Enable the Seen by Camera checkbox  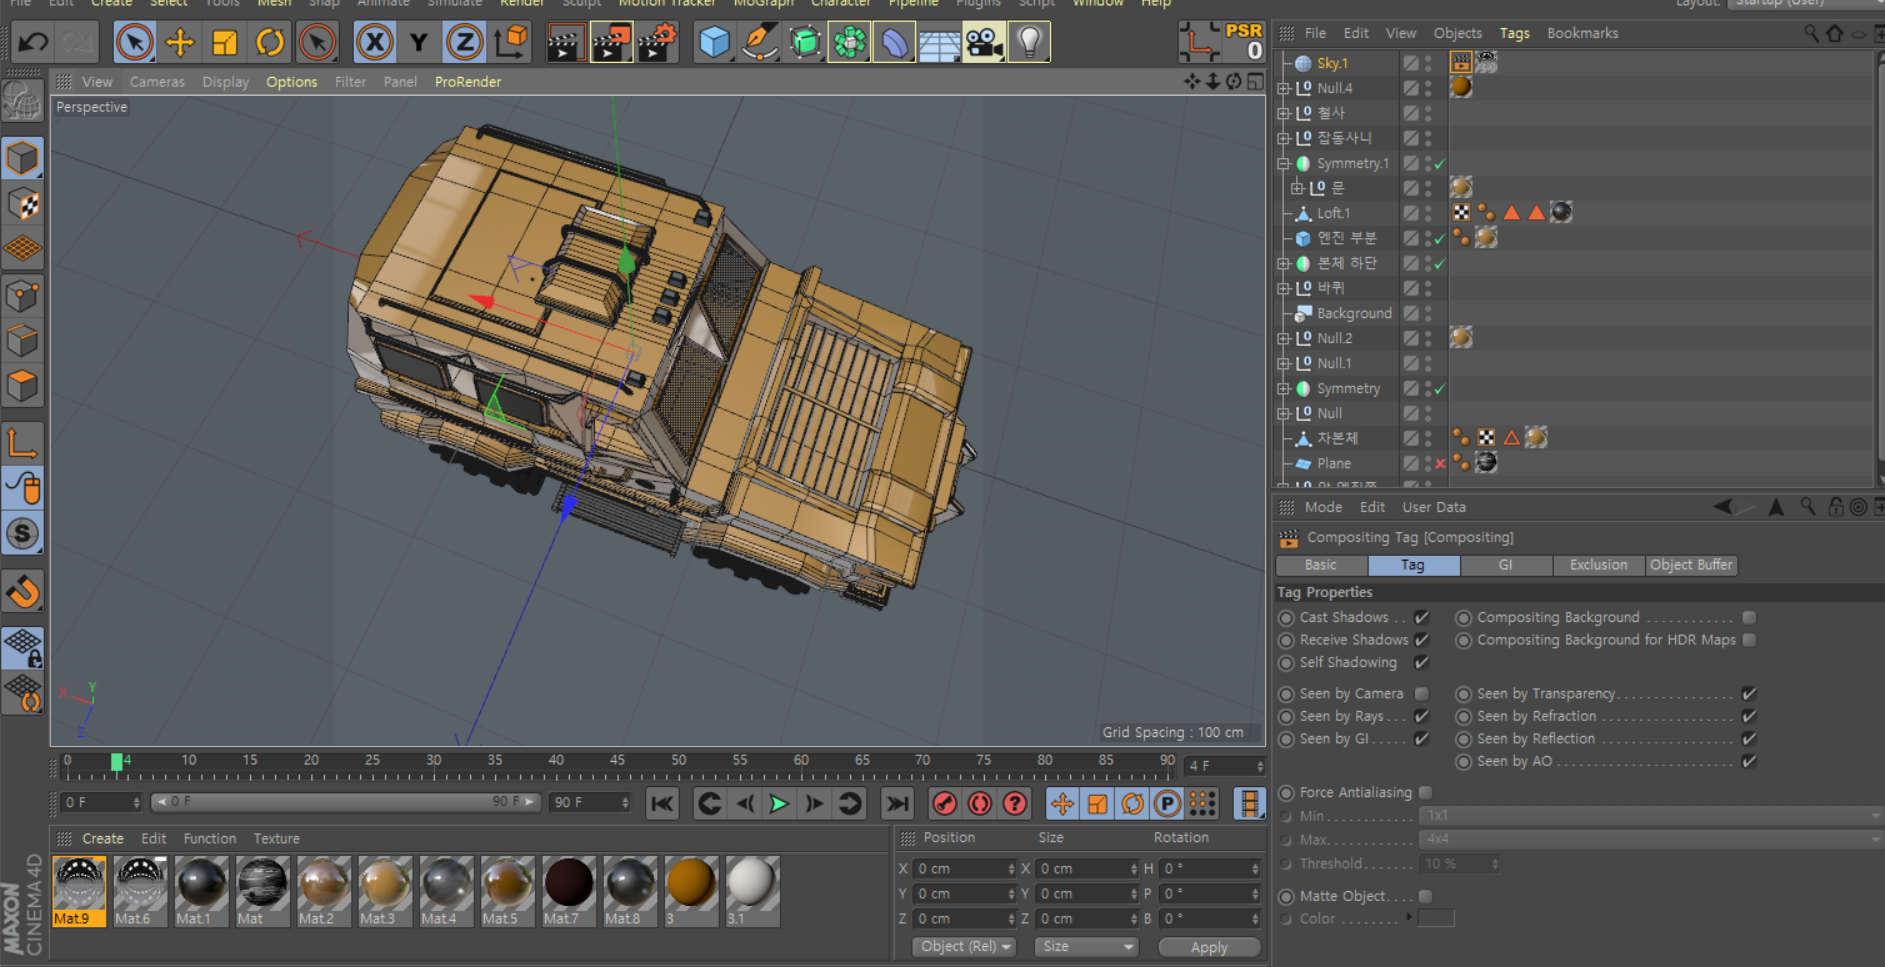pos(1422,693)
